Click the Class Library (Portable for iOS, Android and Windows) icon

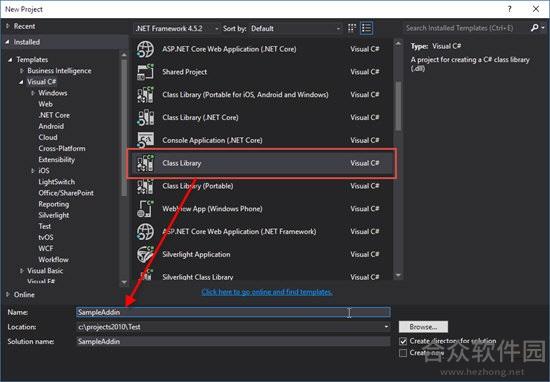(145, 95)
